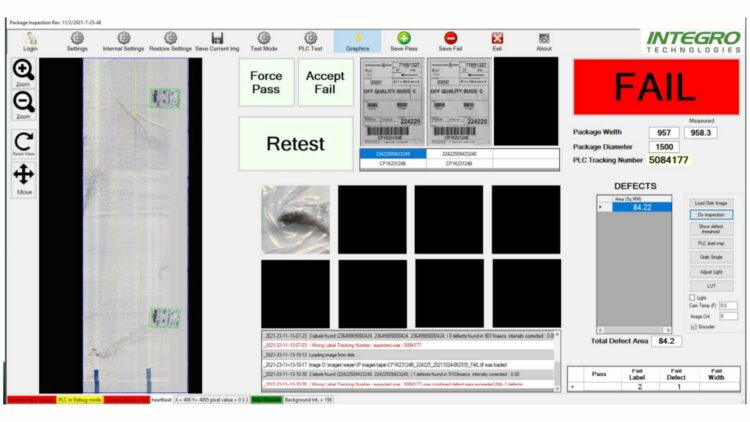Click the large Retest button
The height and width of the screenshot is (422, 750).
[x=296, y=144]
